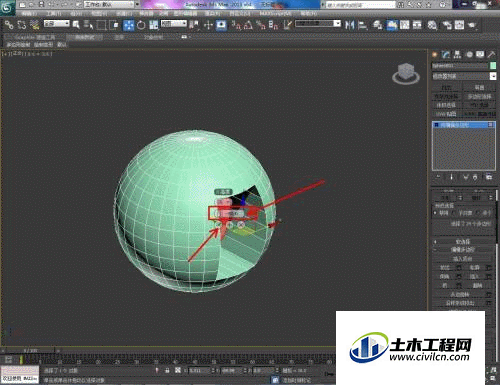Switch to the Display command panel
Screen dimensions: 500x385
point(480,54)
